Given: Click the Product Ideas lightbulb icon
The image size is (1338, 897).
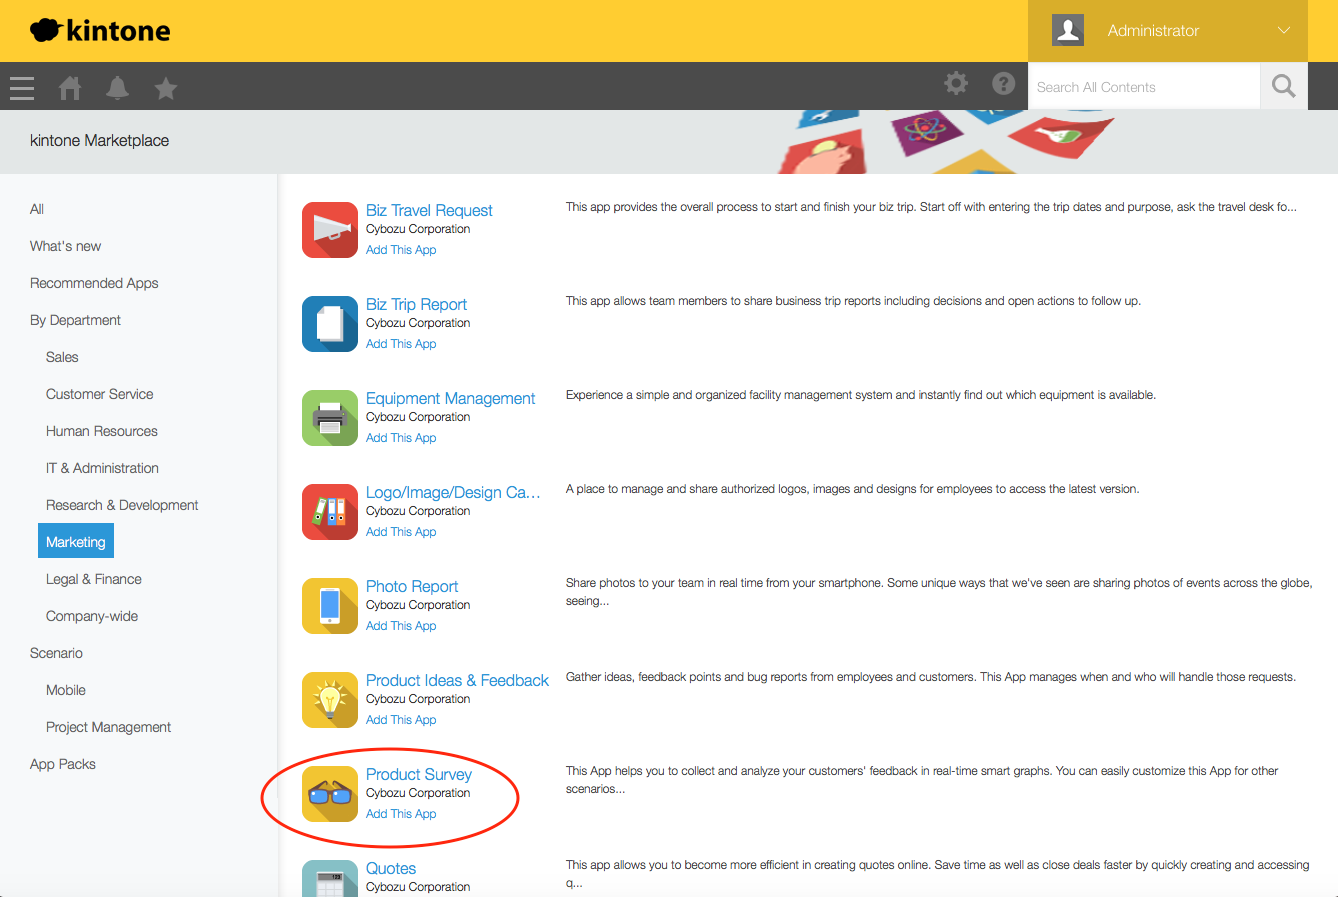Looking at the screenshot, I should pyautogui.click(x=330, y=700).
